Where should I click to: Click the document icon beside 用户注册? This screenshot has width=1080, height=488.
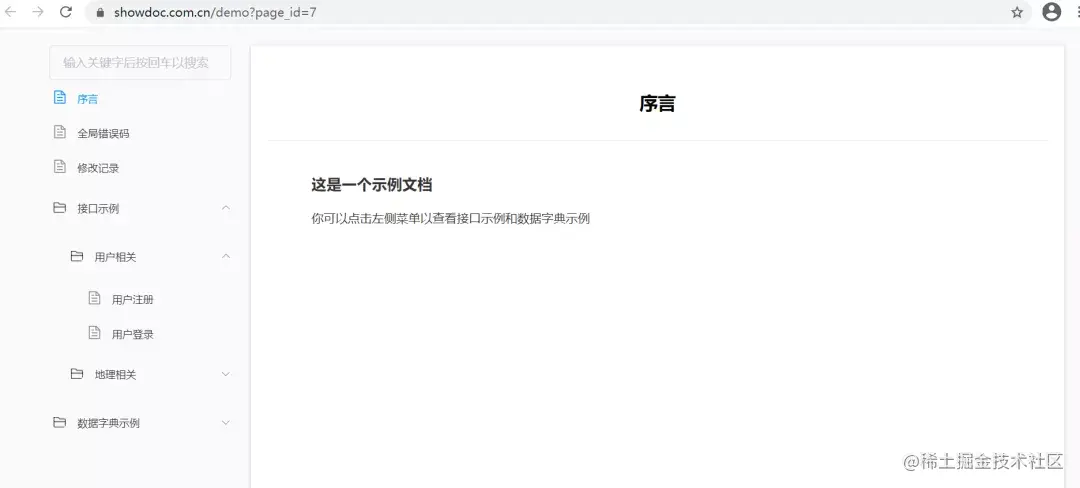[x=94, y=298]
